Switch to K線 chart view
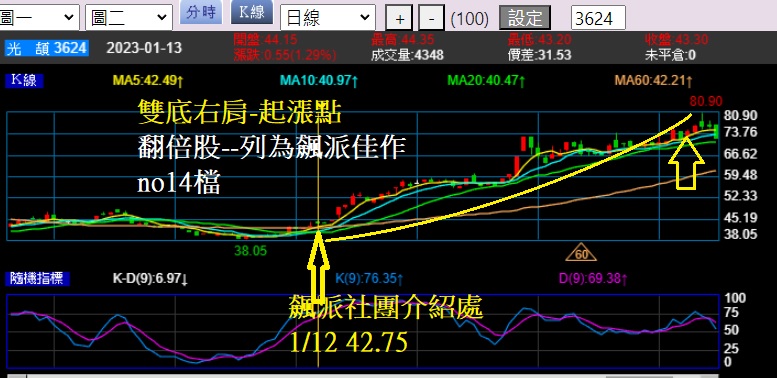Screen dimensions: 777x378 click(x=252, y=12)
